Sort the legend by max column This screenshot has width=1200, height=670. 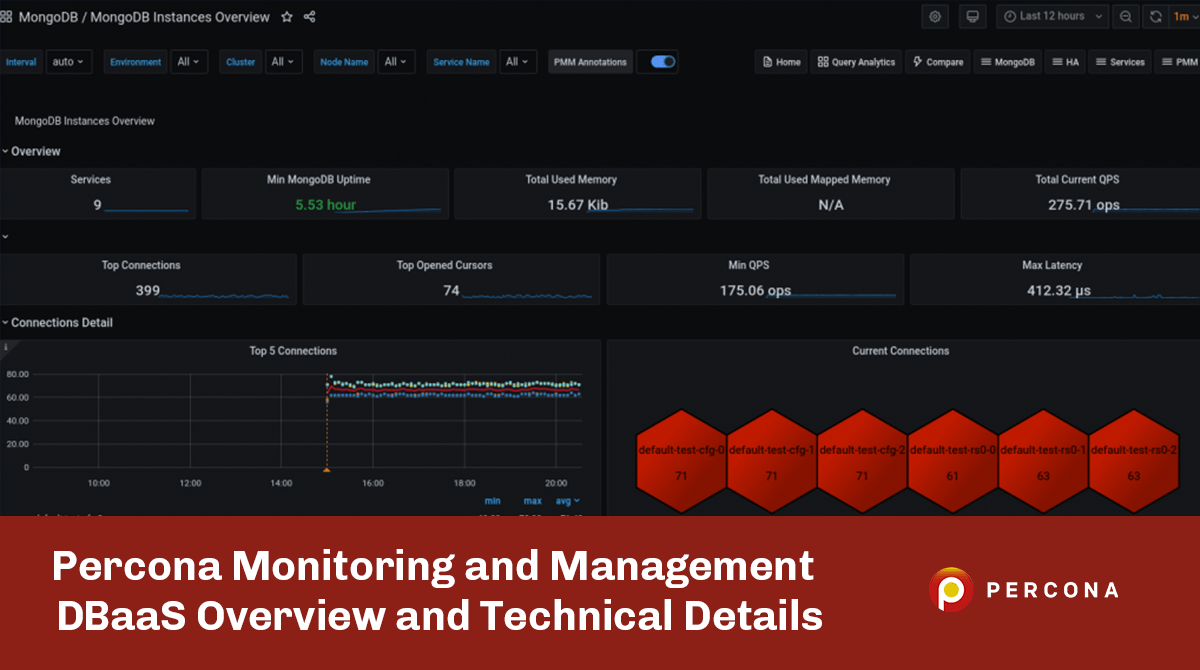[x=532, y=501]
